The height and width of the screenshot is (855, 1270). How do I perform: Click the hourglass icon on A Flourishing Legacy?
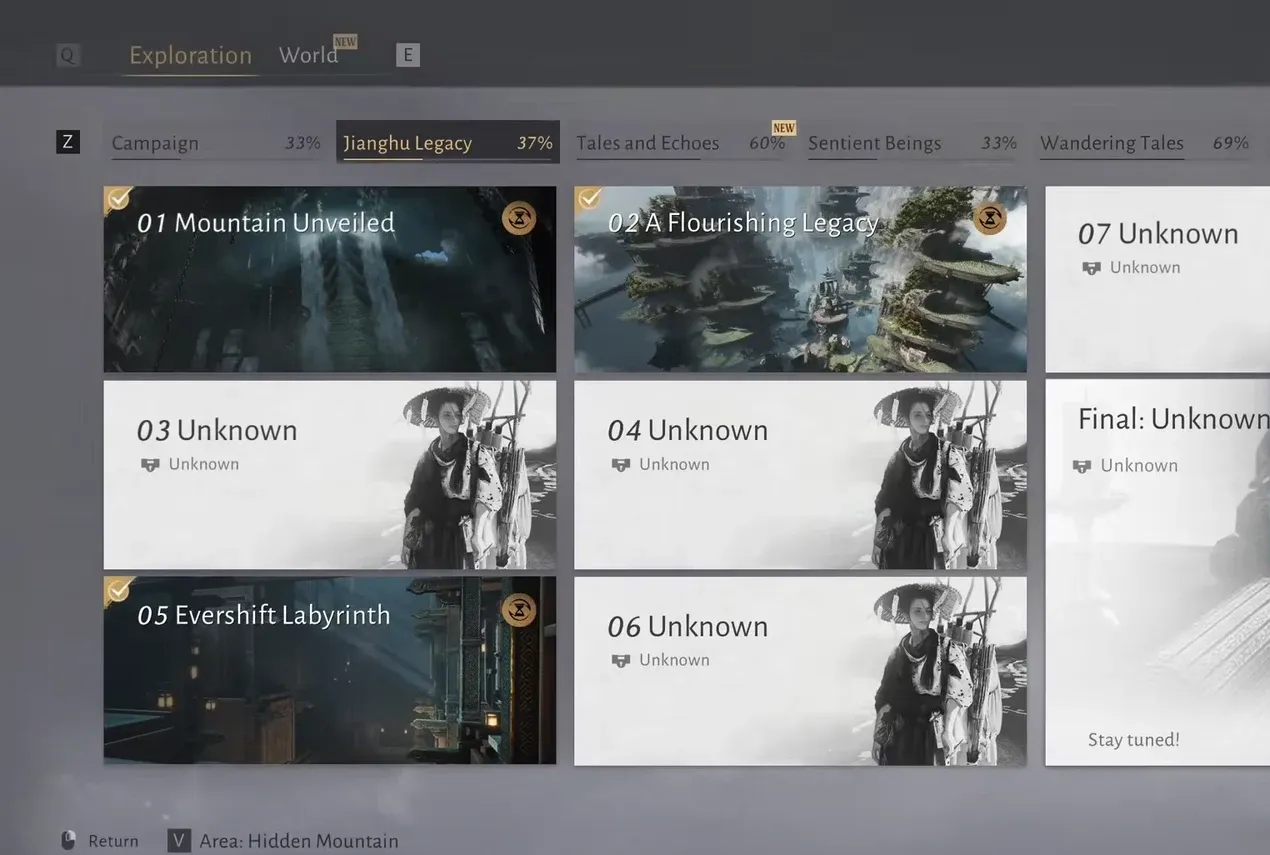pos(990,218)
